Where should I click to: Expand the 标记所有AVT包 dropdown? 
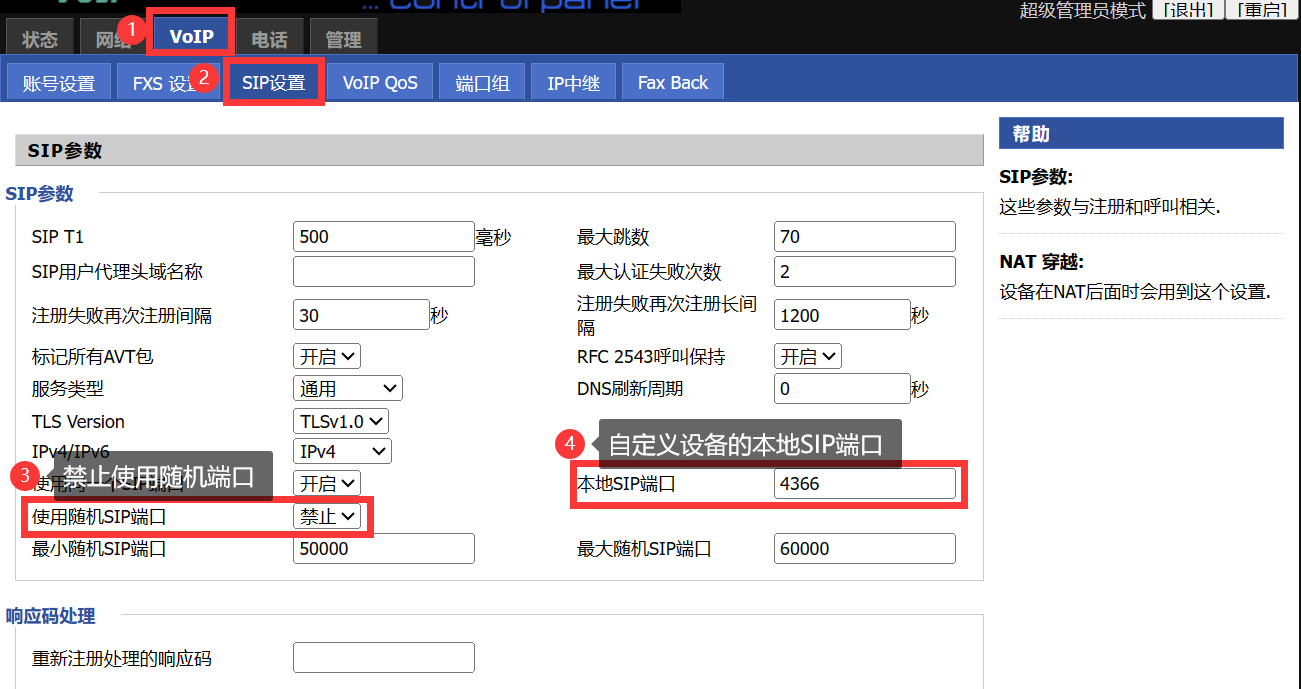(327, 357)
